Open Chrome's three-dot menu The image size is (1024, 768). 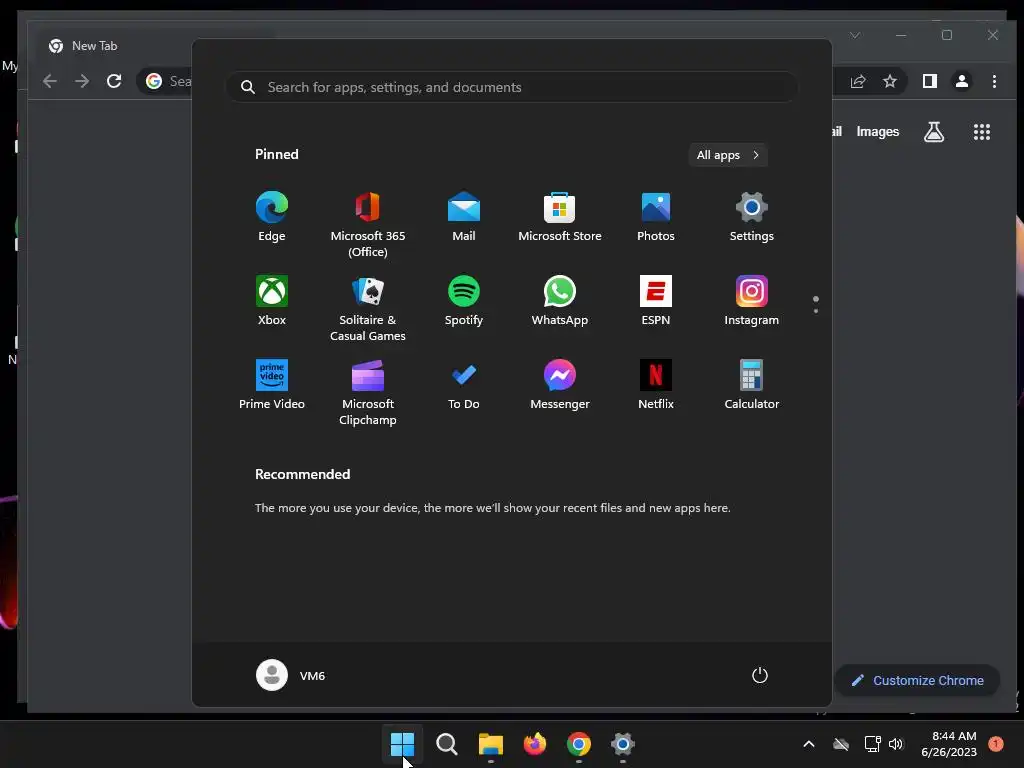[994, 81]
